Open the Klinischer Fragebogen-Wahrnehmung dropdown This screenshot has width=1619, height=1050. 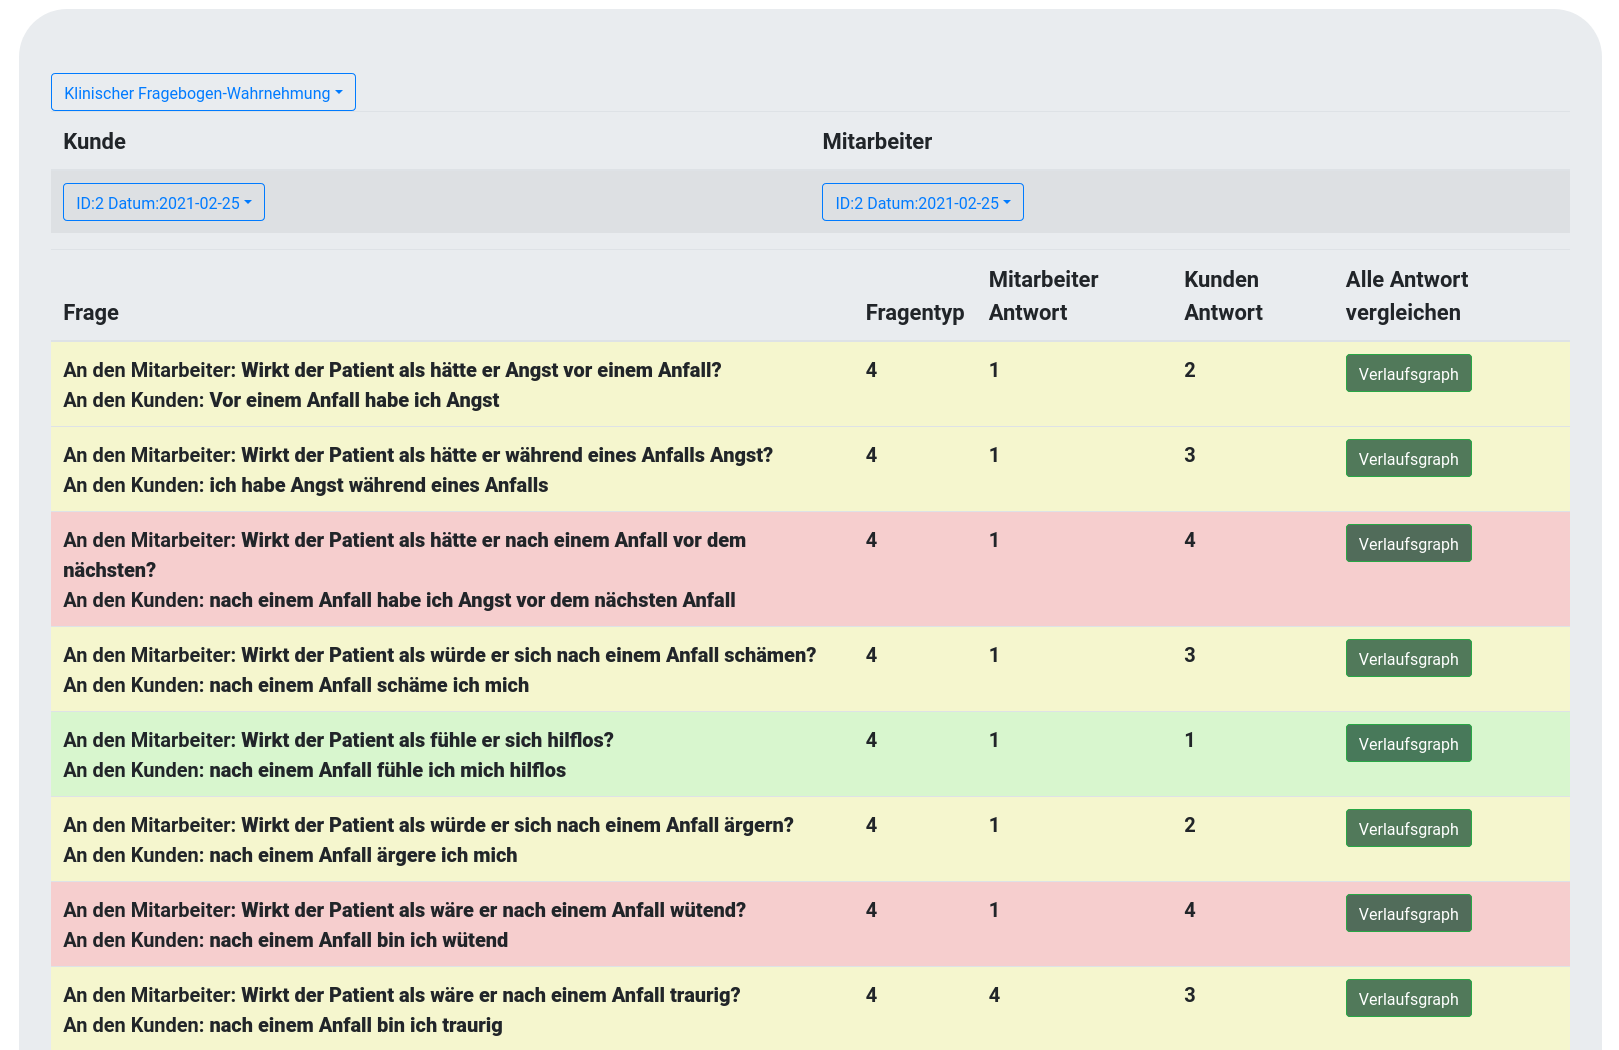coord(203,93)
